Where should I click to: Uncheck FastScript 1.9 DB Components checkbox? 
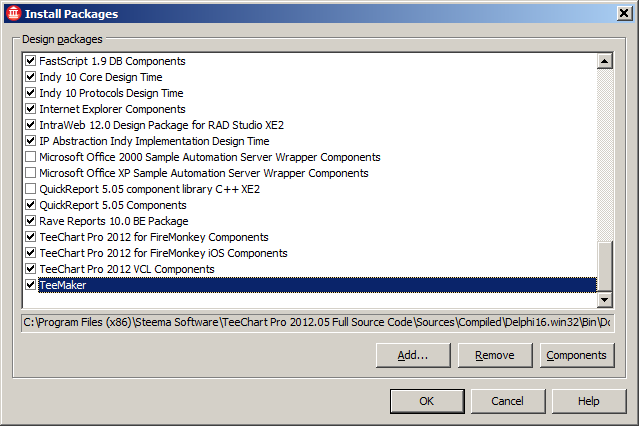pos(31,61)
